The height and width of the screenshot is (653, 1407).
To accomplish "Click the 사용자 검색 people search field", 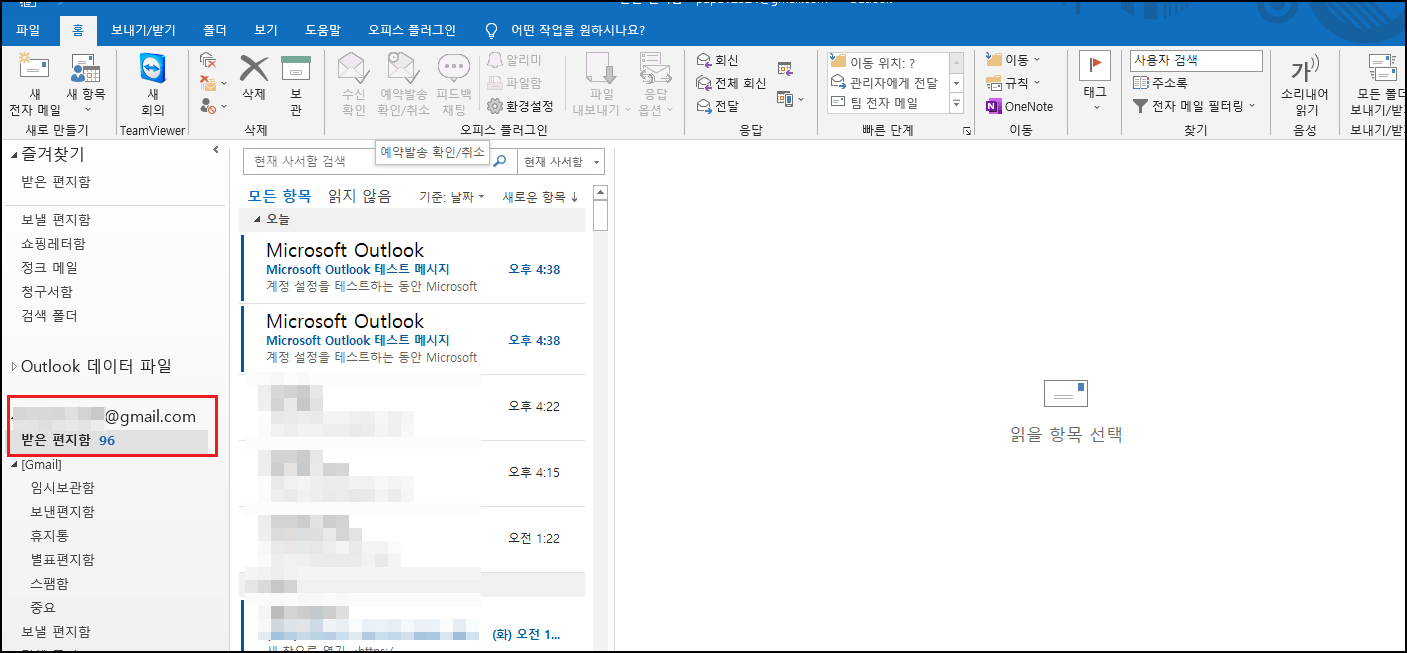I will pyautogui.click(x=1196, y=61).
